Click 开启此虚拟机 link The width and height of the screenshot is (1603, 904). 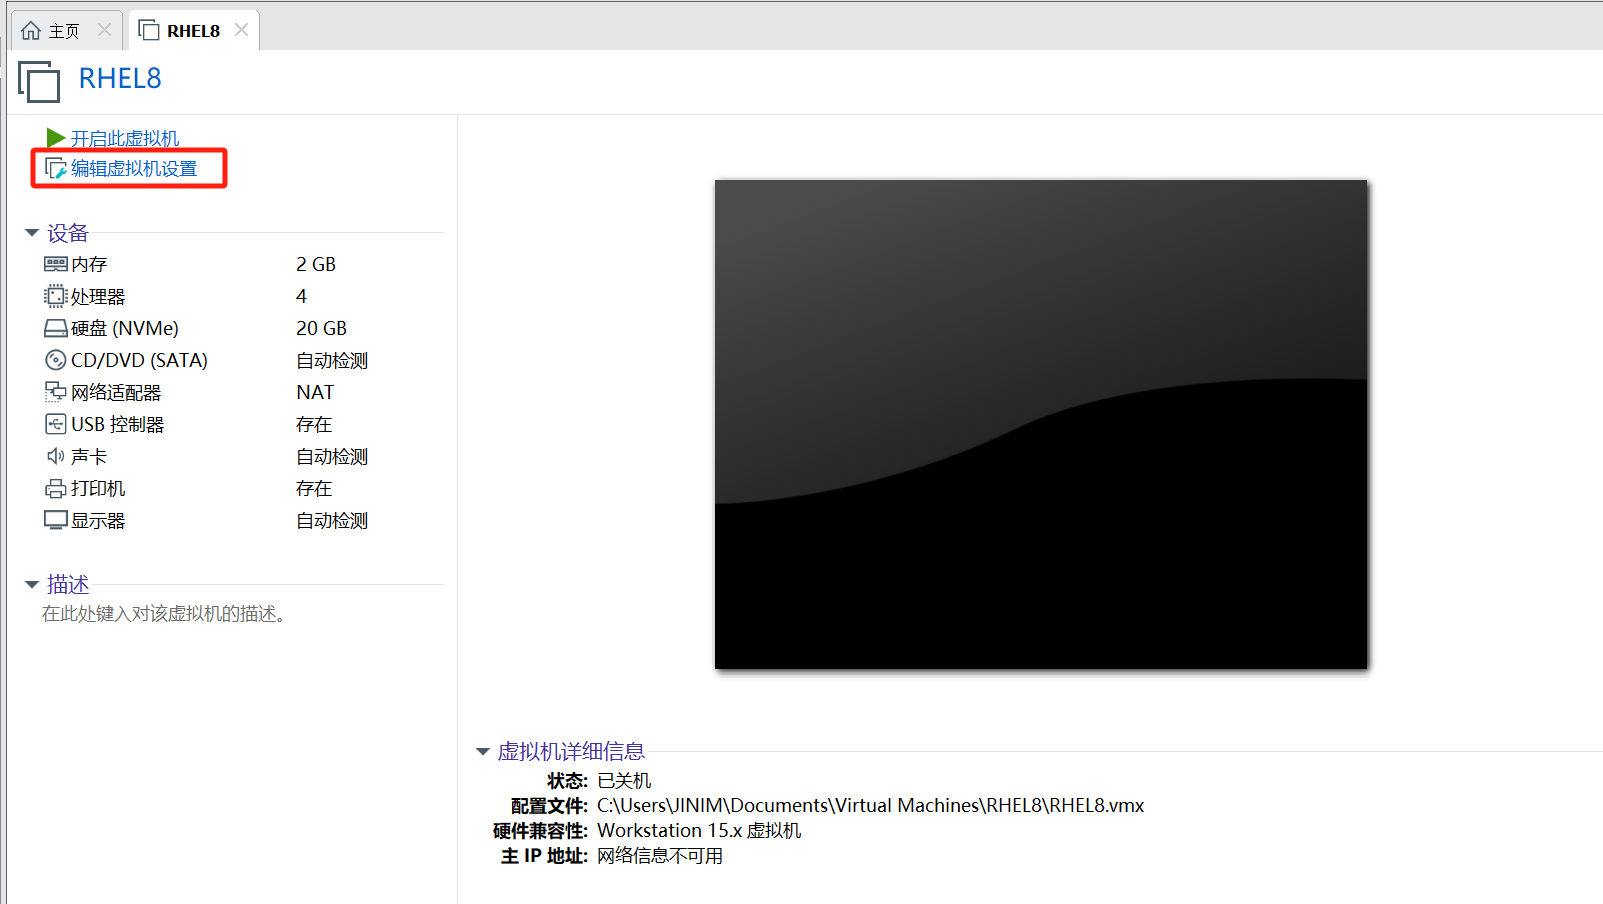pos(125,138)
